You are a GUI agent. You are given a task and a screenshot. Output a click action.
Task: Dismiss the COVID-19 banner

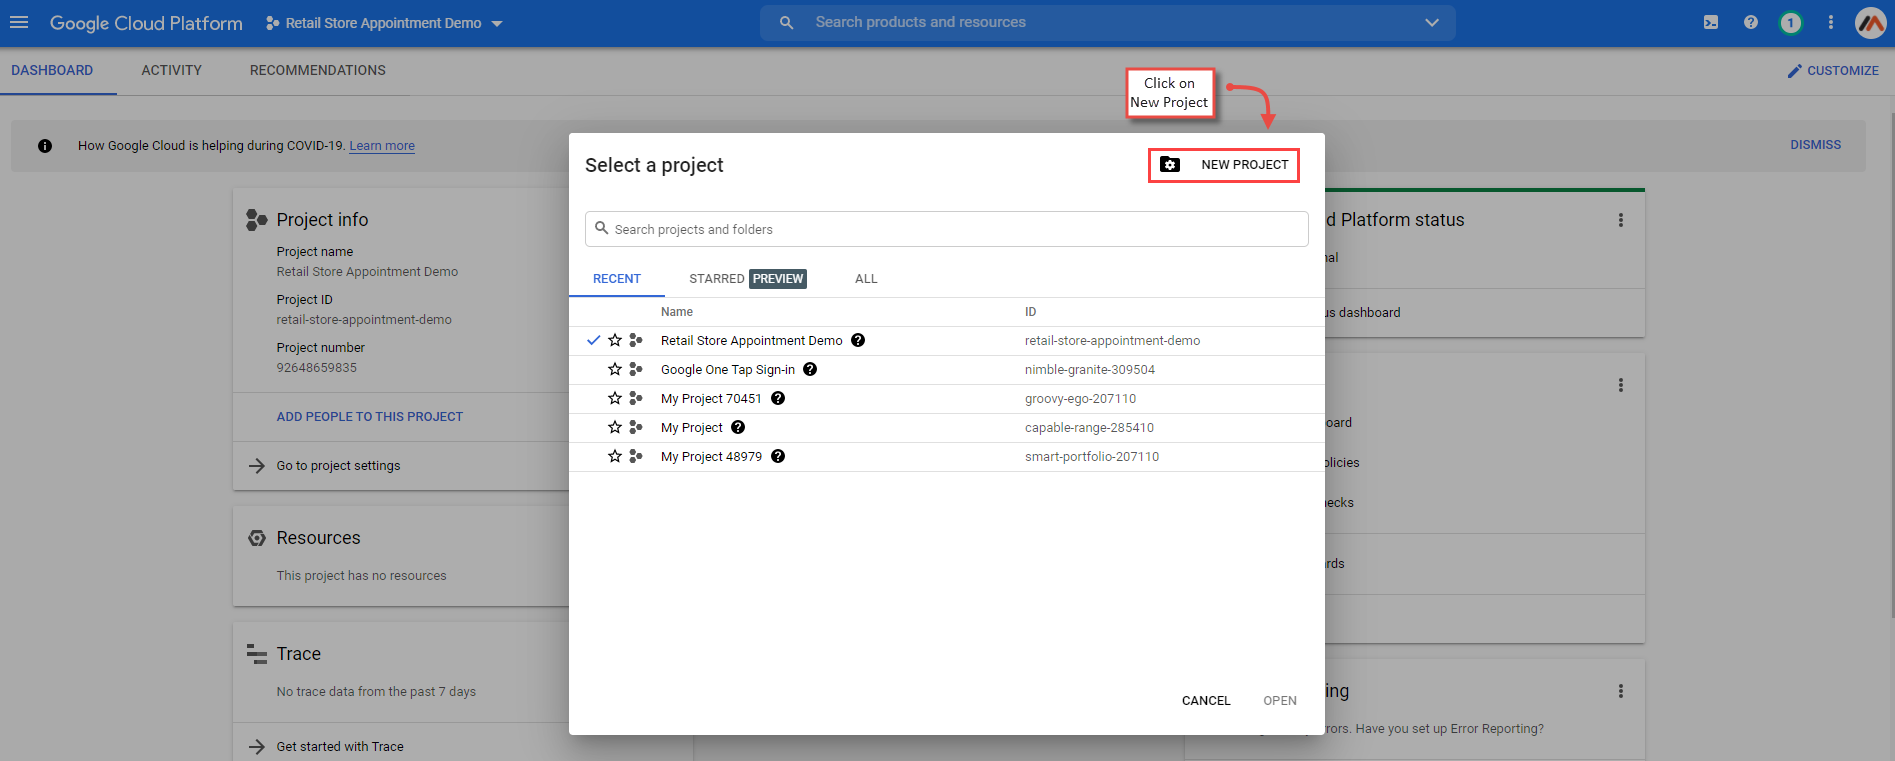pyautogui.click(x=1815, y=145)
